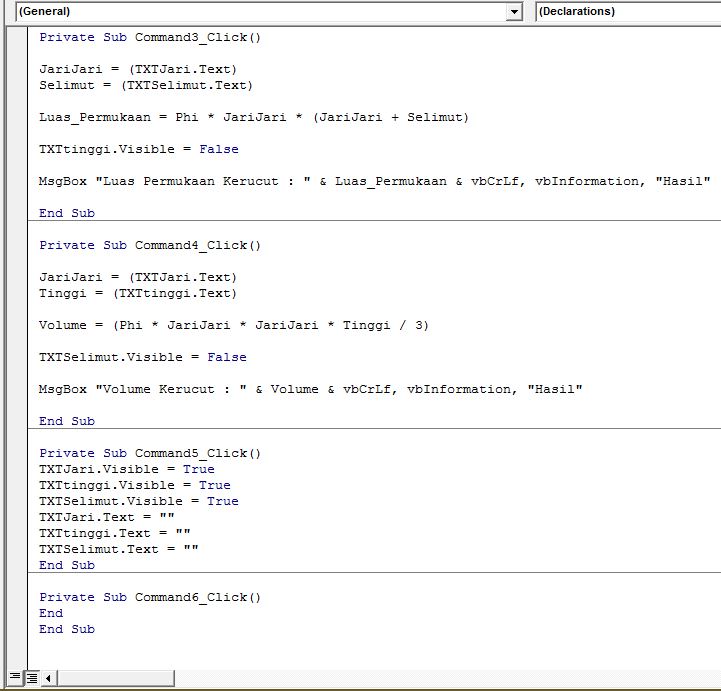Image resolution: width=721 pixels, height=691 pixels.
Task: Open the (Declarations) procedure combo box
Action: point(628,11)
